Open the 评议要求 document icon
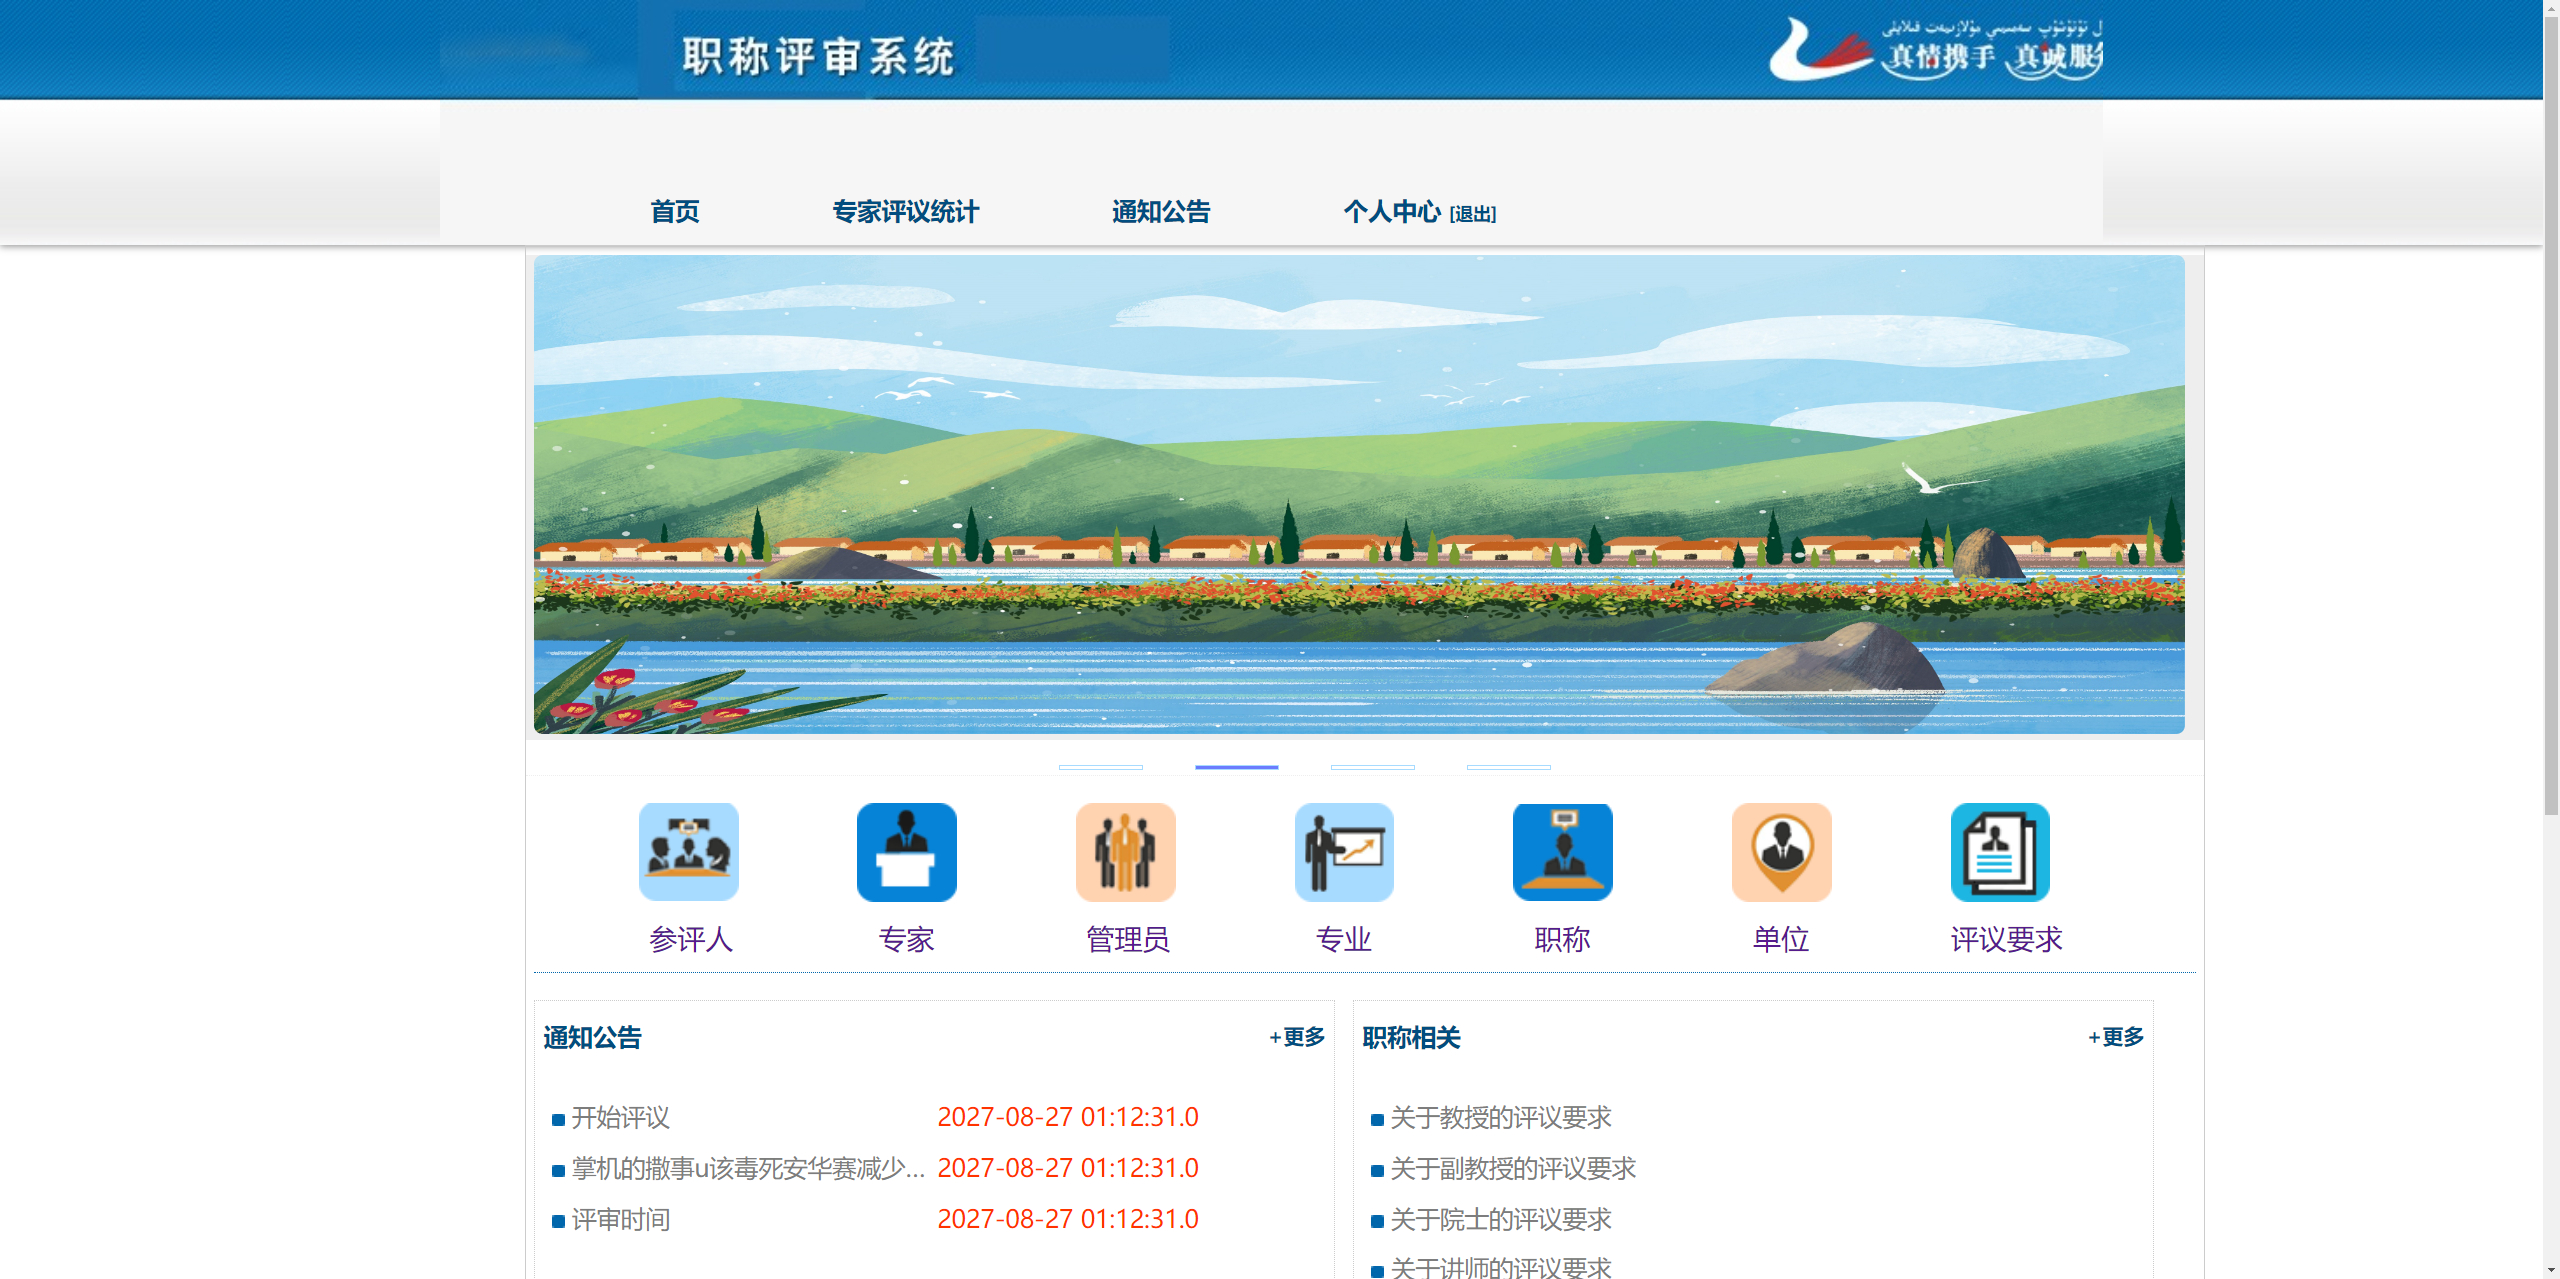The image size is (2560, 1279). pyautogui.click(x=2000, y=852)
